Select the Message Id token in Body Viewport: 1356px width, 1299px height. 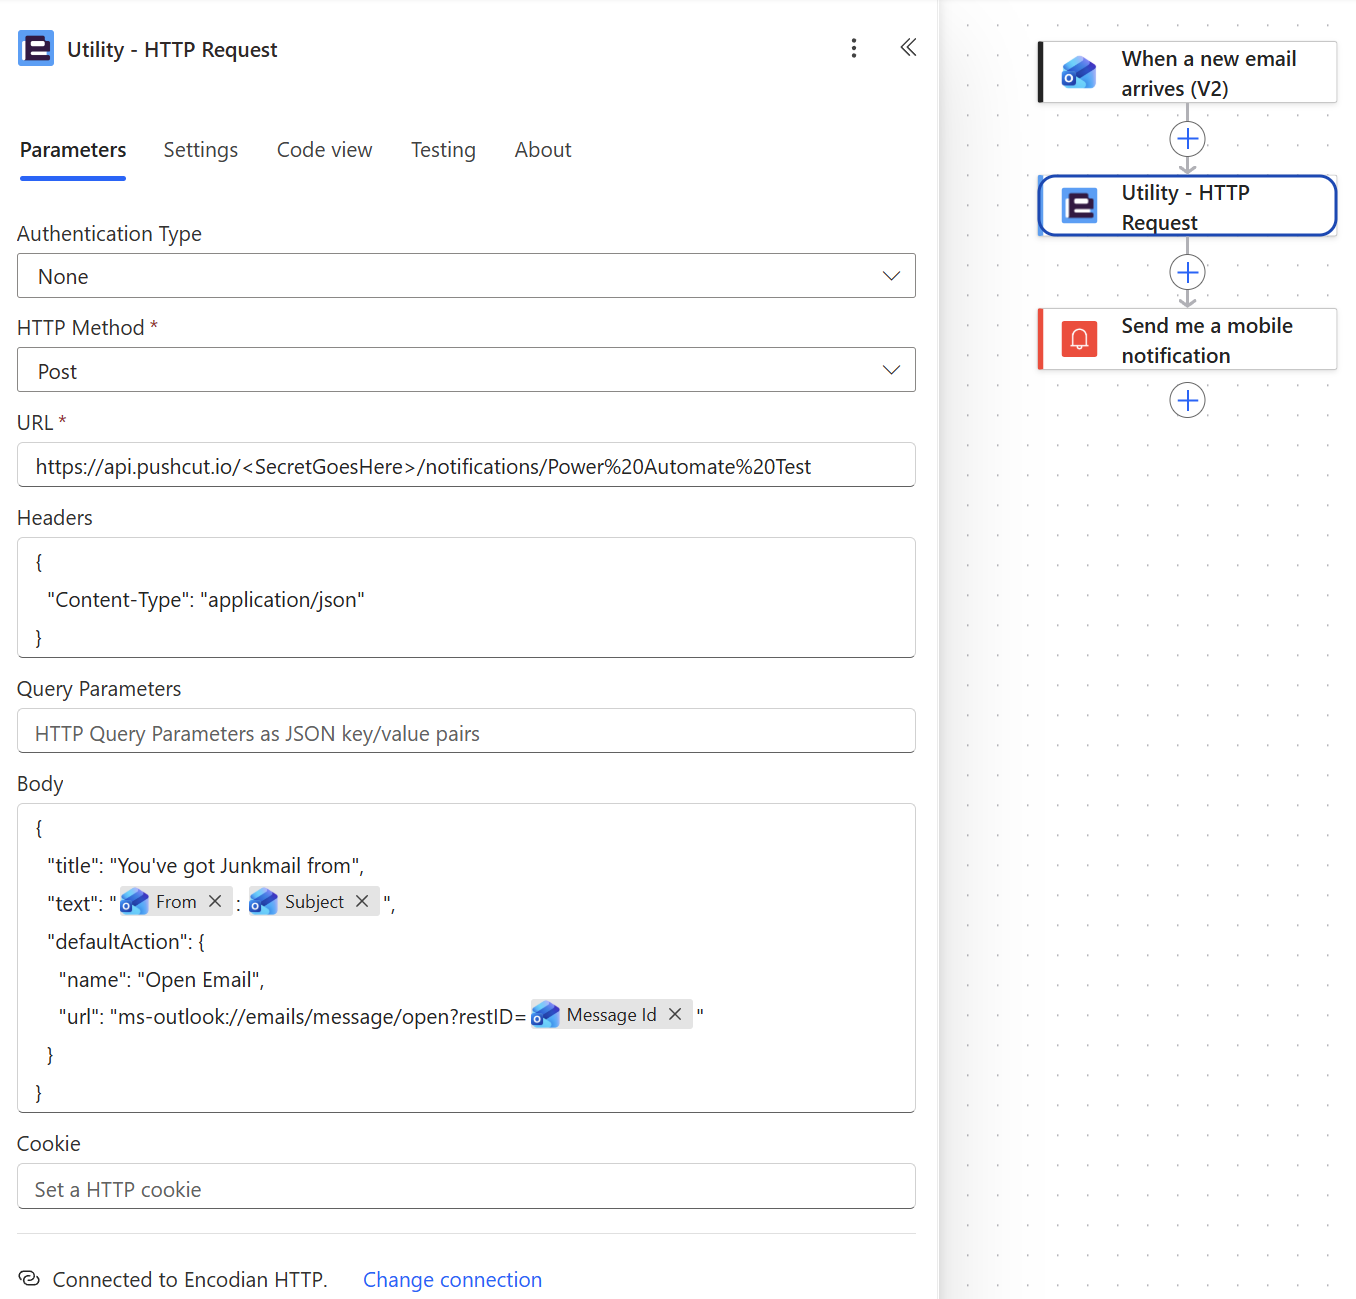pyautogui.click(x=611, y=1015)
